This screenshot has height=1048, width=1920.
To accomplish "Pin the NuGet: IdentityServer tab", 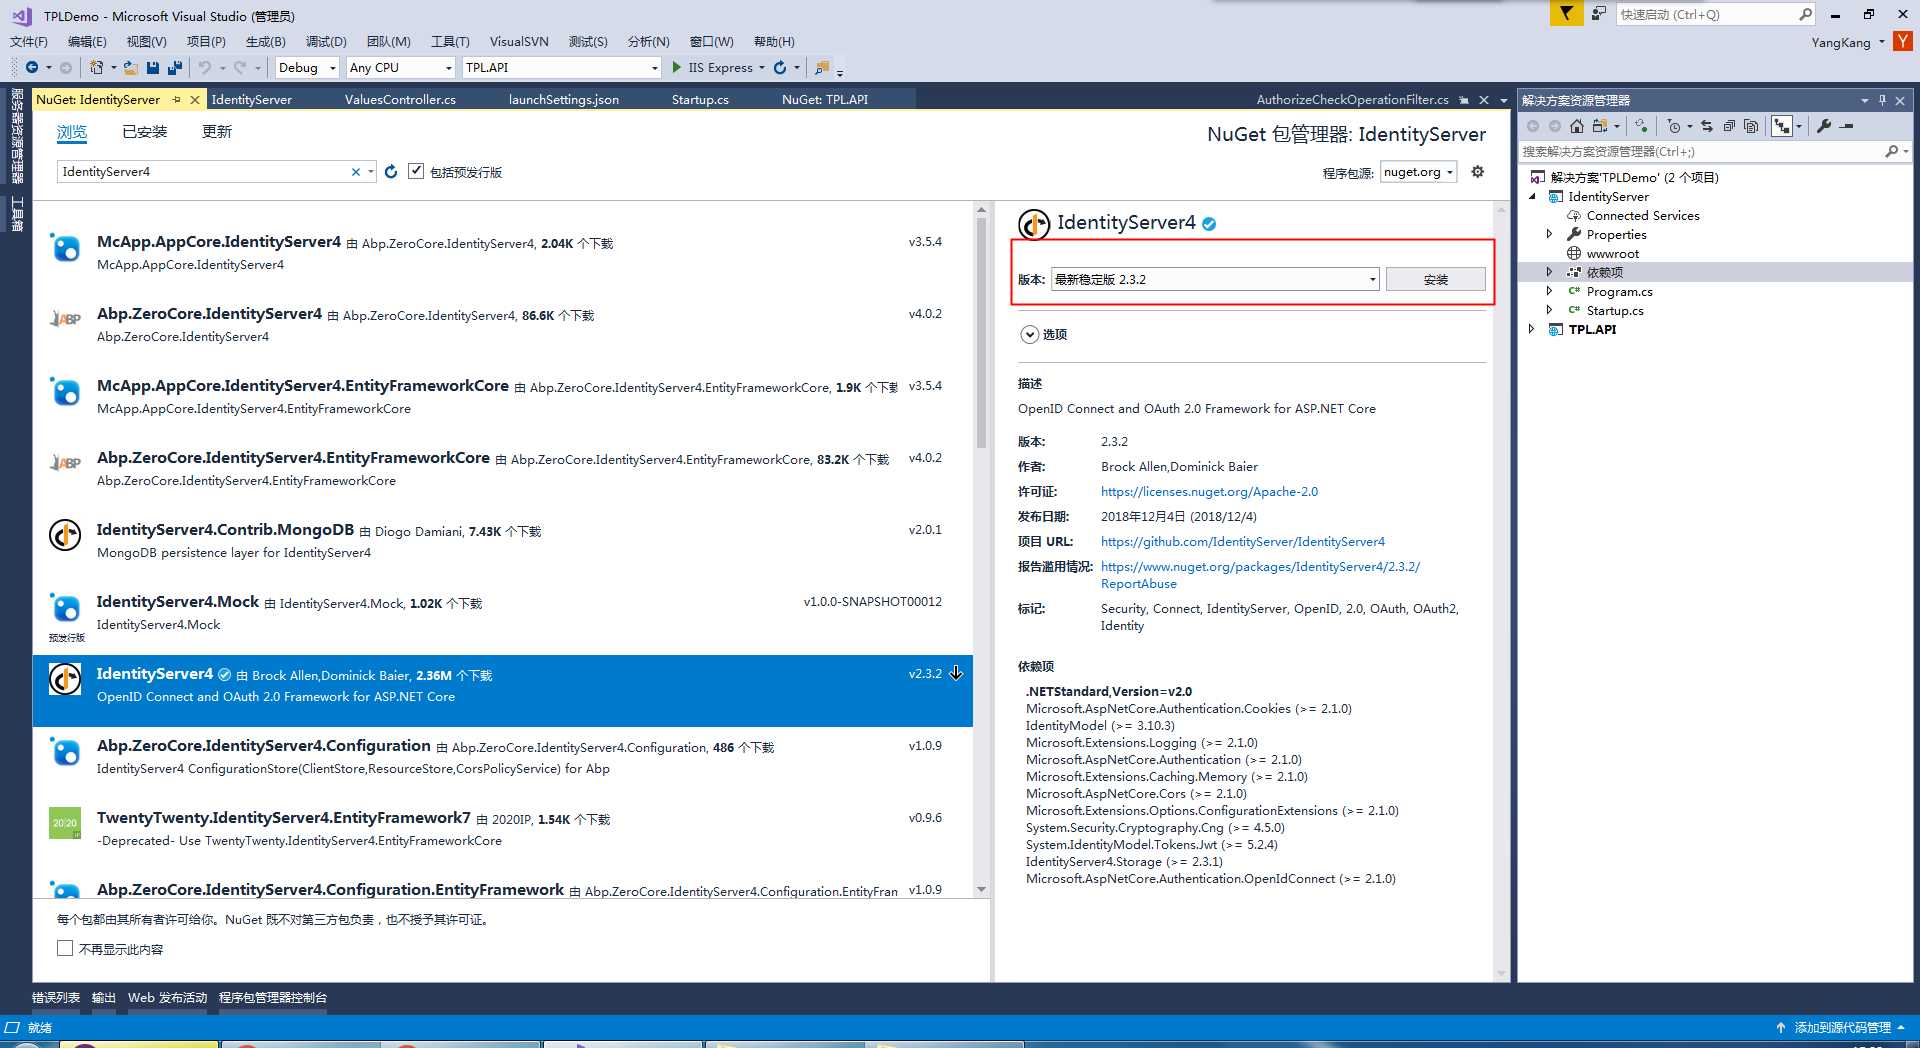I will tap(177, 100).
